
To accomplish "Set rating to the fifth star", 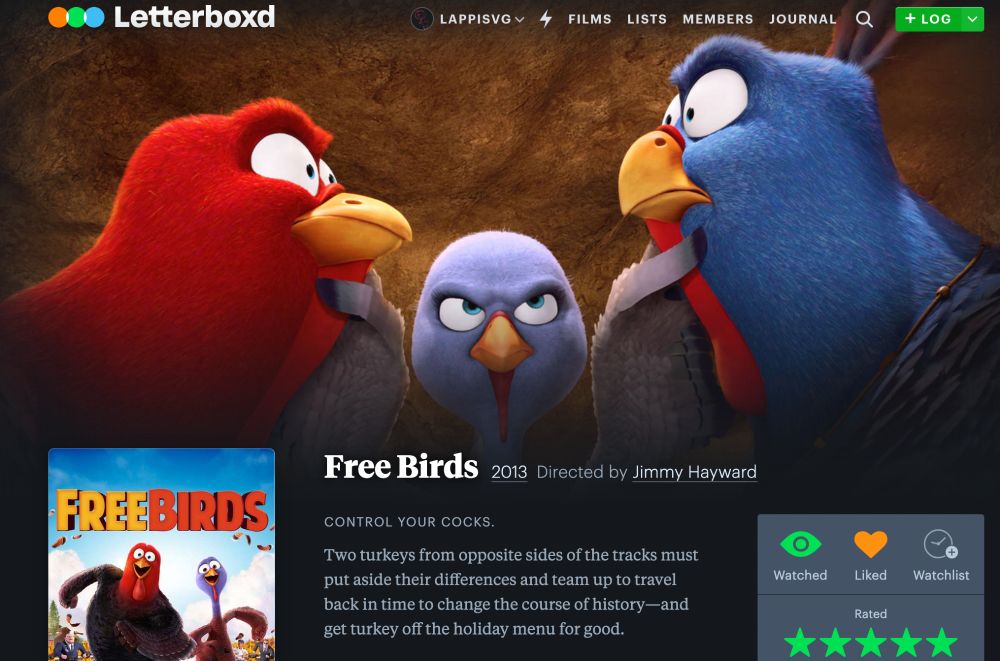I will coord(941,643).
